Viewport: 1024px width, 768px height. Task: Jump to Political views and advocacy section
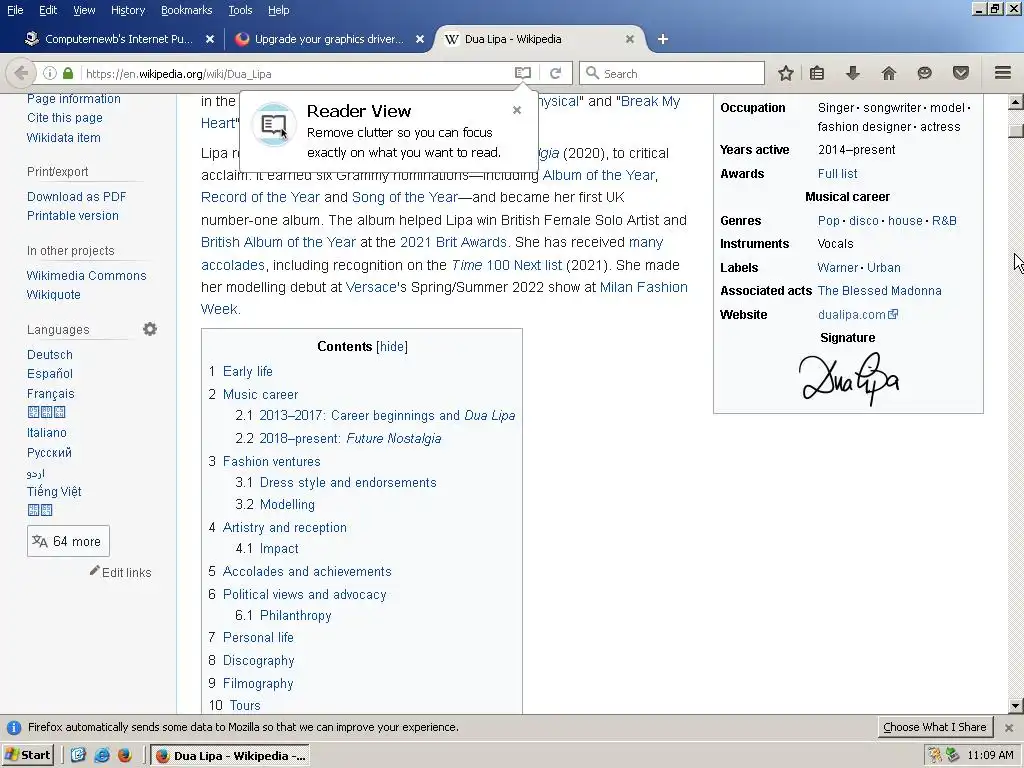click(304, 595)
